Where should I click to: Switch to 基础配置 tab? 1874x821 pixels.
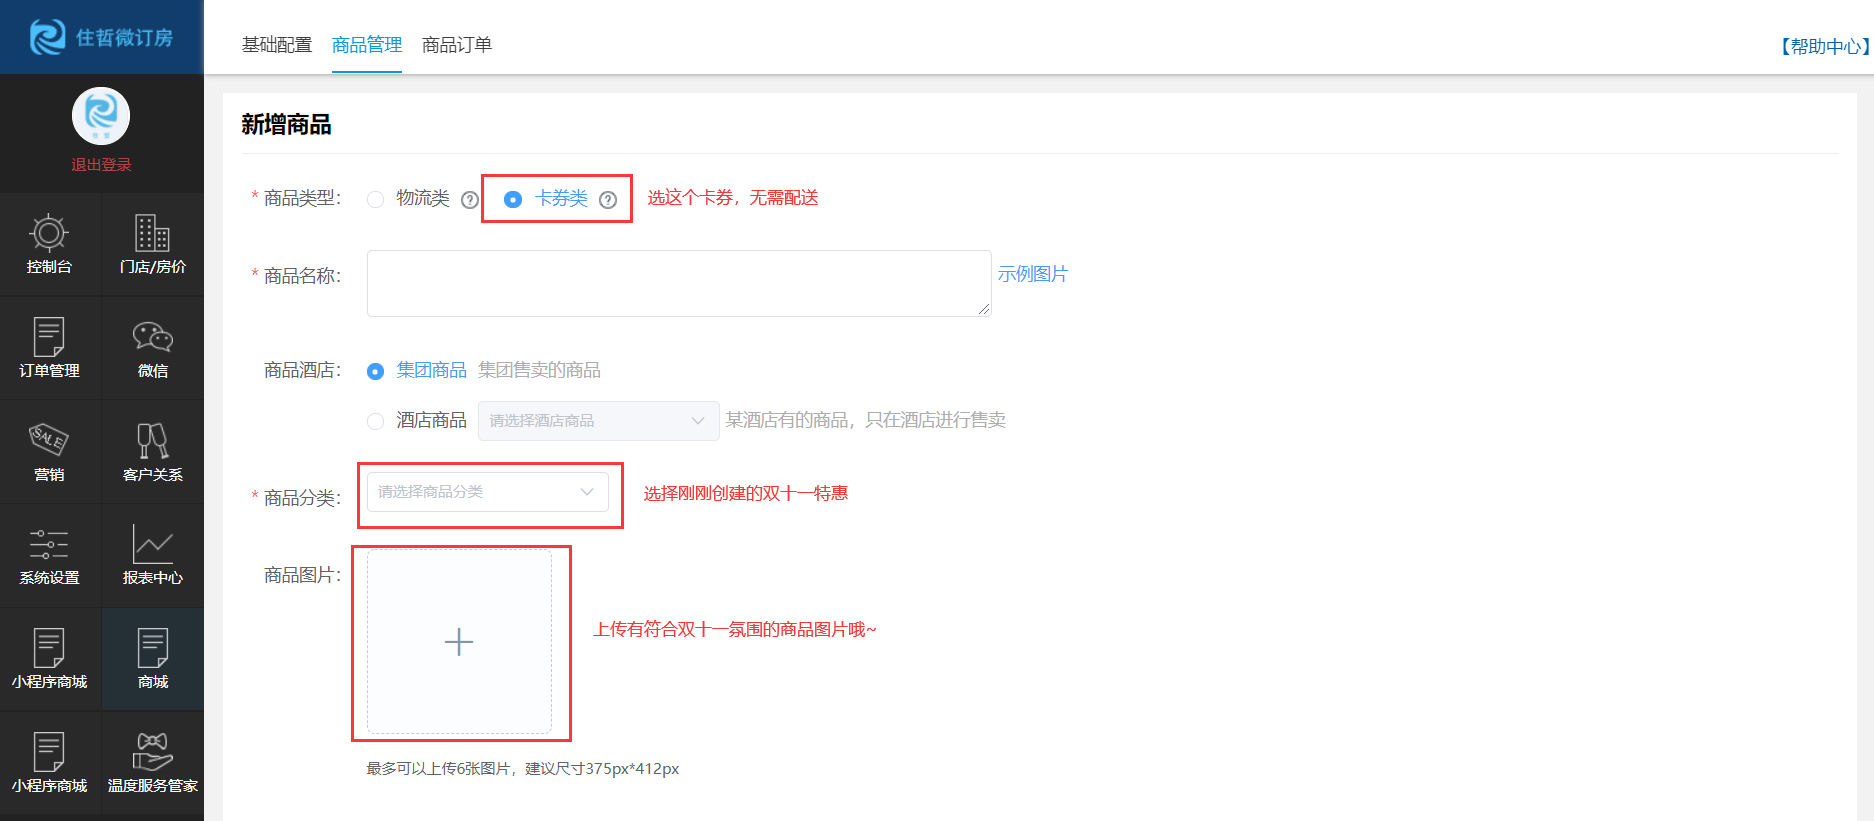[277, 45]
